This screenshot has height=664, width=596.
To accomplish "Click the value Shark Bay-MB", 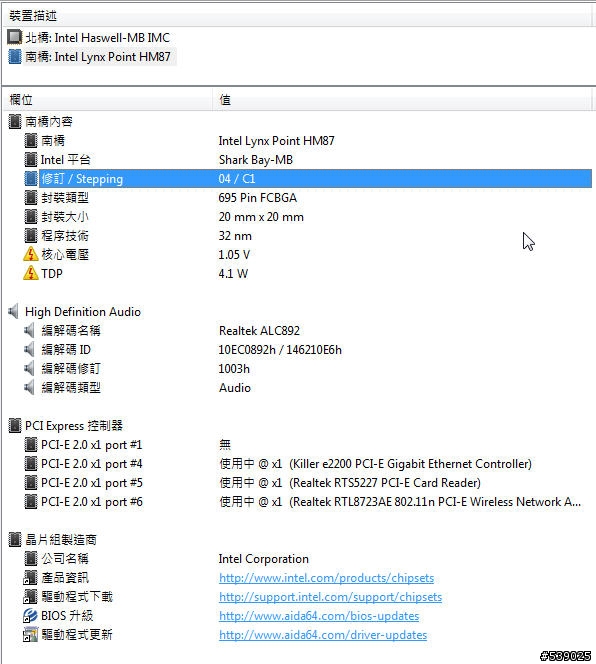I will coord(256,160).
